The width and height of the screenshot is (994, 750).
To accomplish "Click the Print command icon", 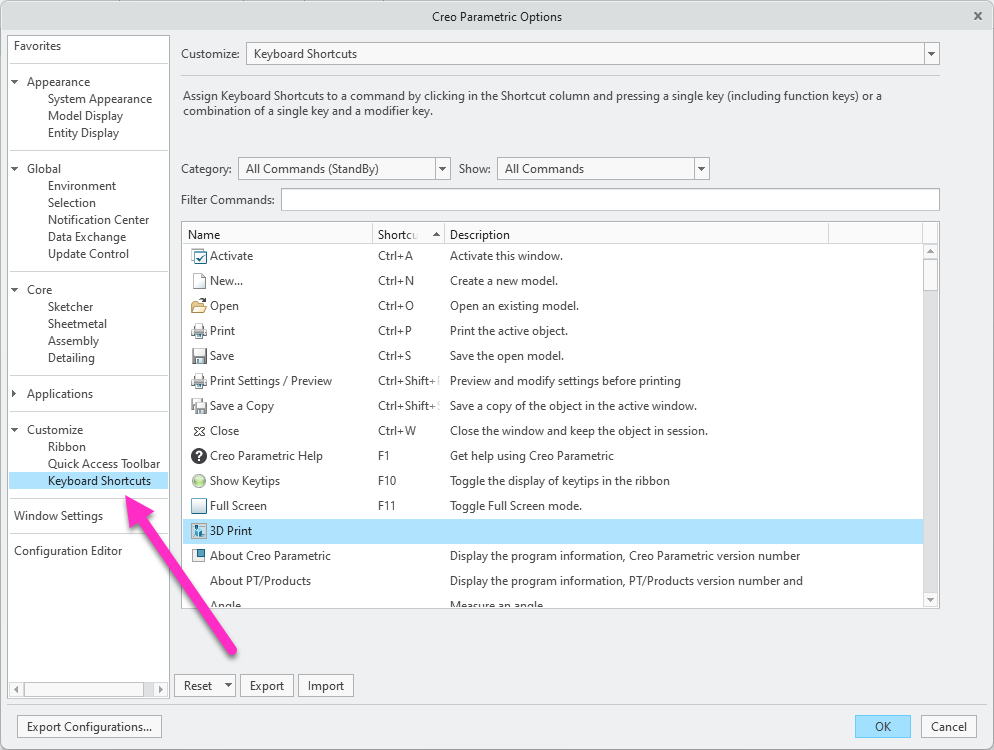I will [198, 331].
